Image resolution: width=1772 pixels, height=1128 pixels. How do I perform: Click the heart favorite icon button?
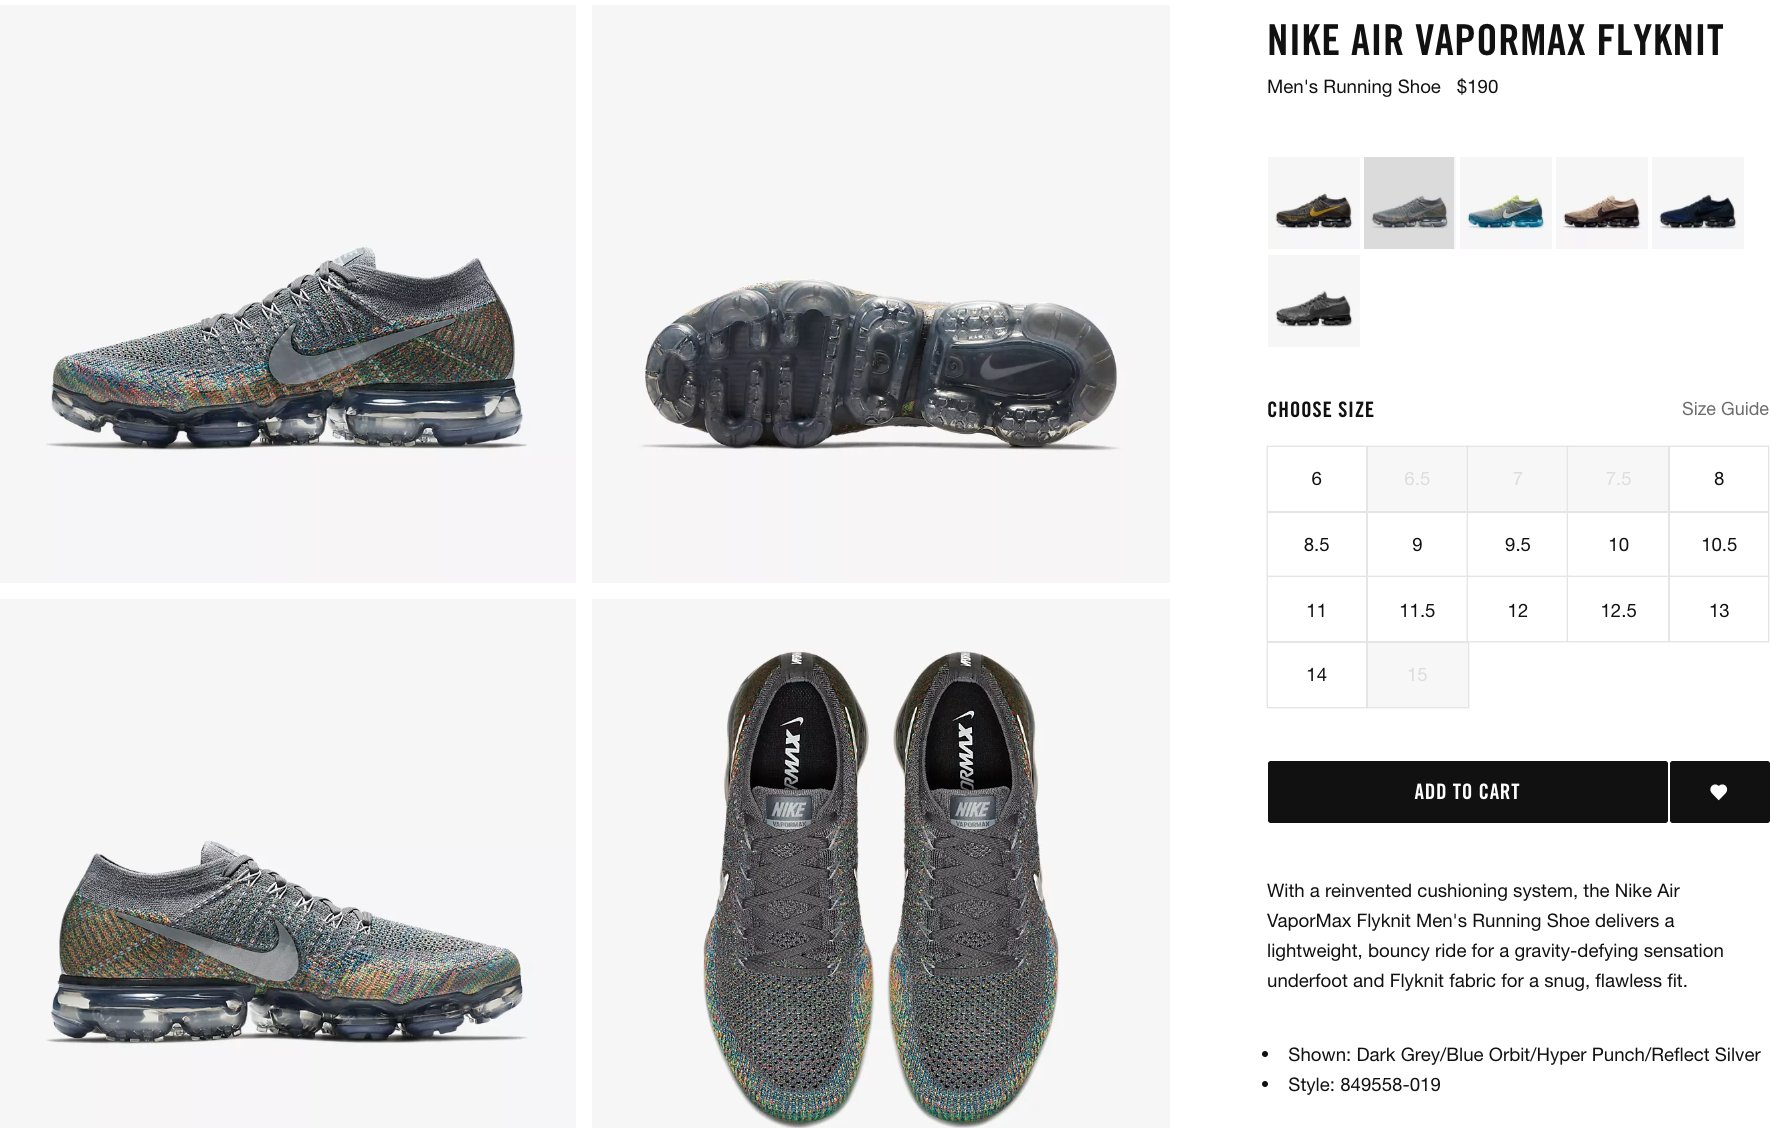coord(1719,792)
